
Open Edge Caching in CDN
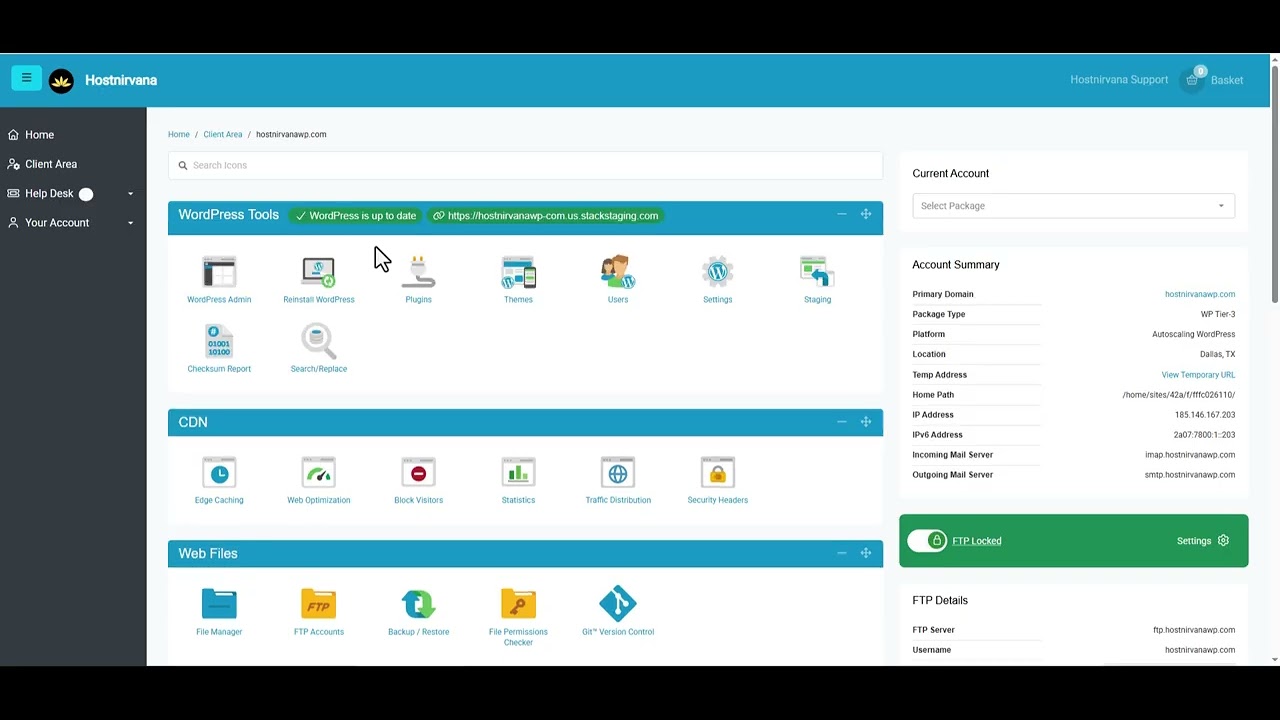tap(219, 473)
